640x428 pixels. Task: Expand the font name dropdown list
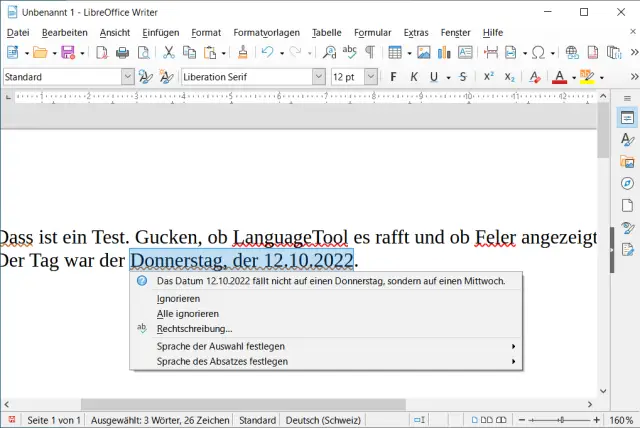tap(319, 77)
